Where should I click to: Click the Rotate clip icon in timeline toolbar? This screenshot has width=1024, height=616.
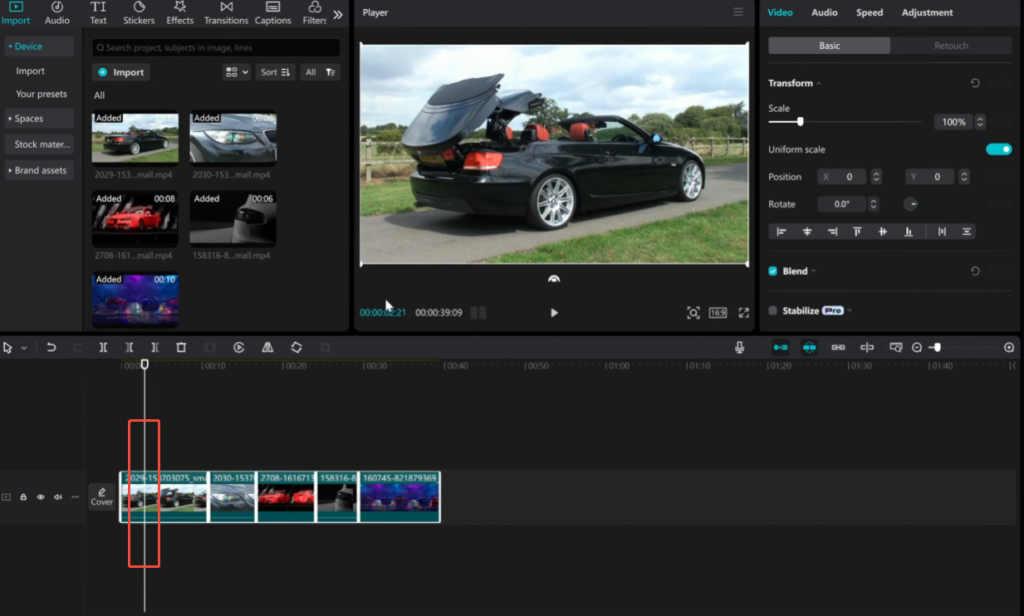click(x=296, y=347)
